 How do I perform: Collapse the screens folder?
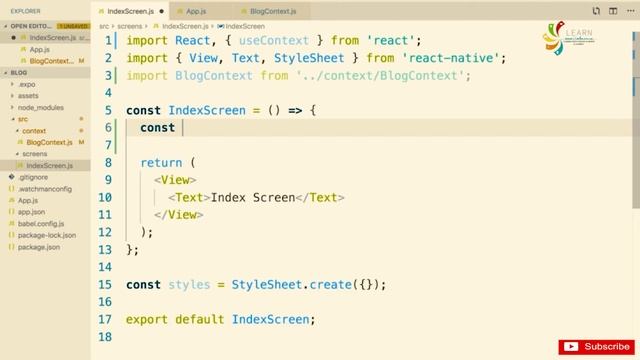pos(35,154)
